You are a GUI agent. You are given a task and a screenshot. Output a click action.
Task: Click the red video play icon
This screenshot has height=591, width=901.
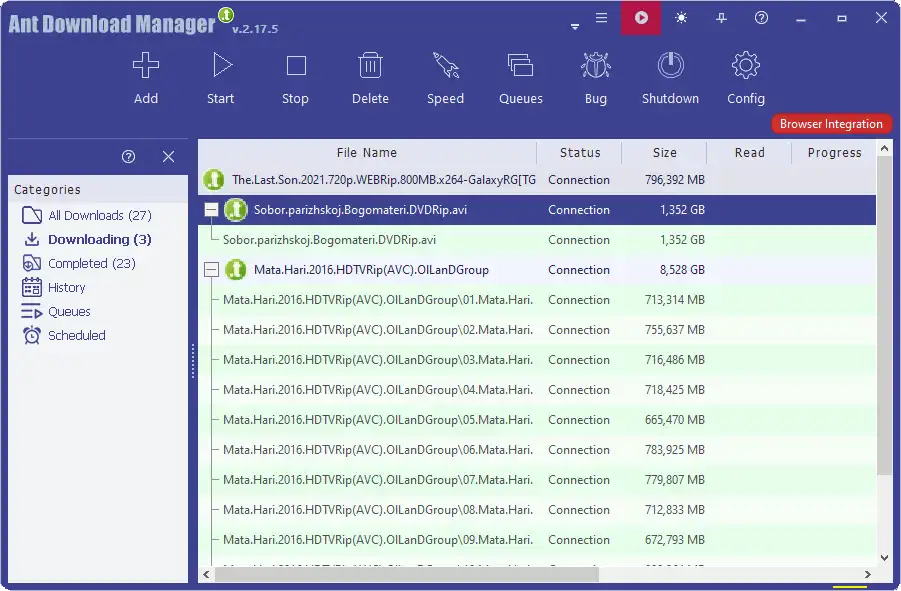point(641,18)
